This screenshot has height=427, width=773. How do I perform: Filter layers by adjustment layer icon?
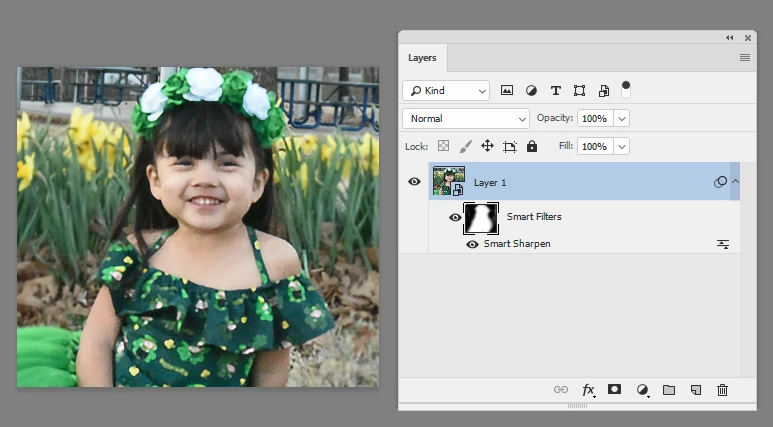[x=531, y=90]
